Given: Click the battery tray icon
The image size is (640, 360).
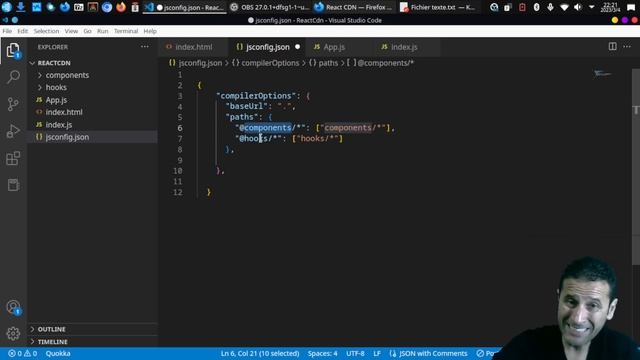Looking at the screenshot, I should click(x=522, y=7).
